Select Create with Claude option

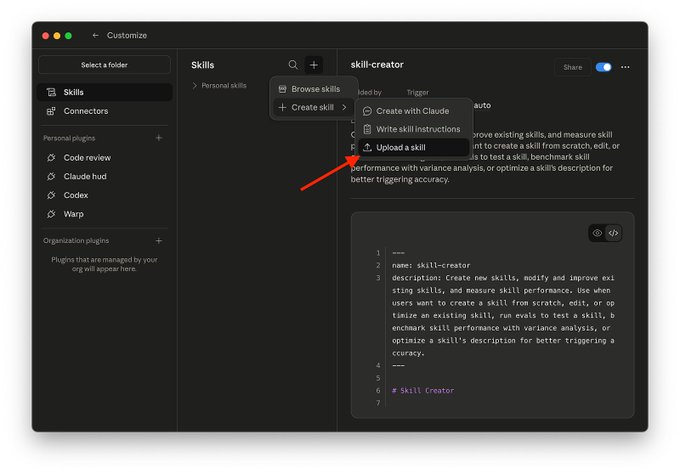pos(413,111)
